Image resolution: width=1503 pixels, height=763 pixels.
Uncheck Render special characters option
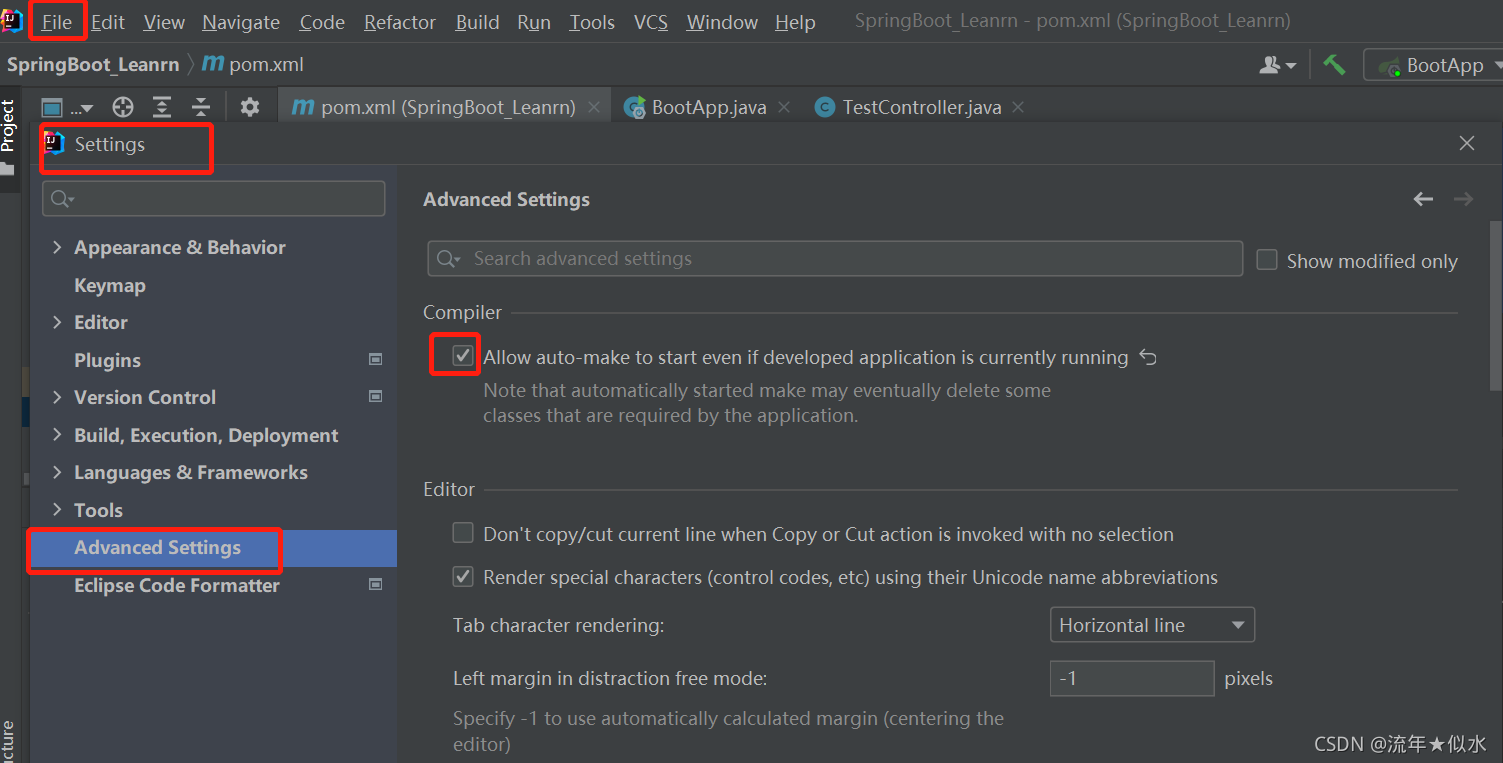pos(462,576)
